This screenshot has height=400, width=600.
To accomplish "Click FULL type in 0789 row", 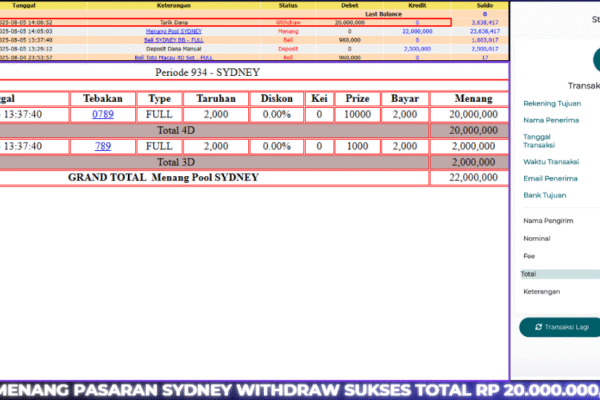I will [159, 114].
